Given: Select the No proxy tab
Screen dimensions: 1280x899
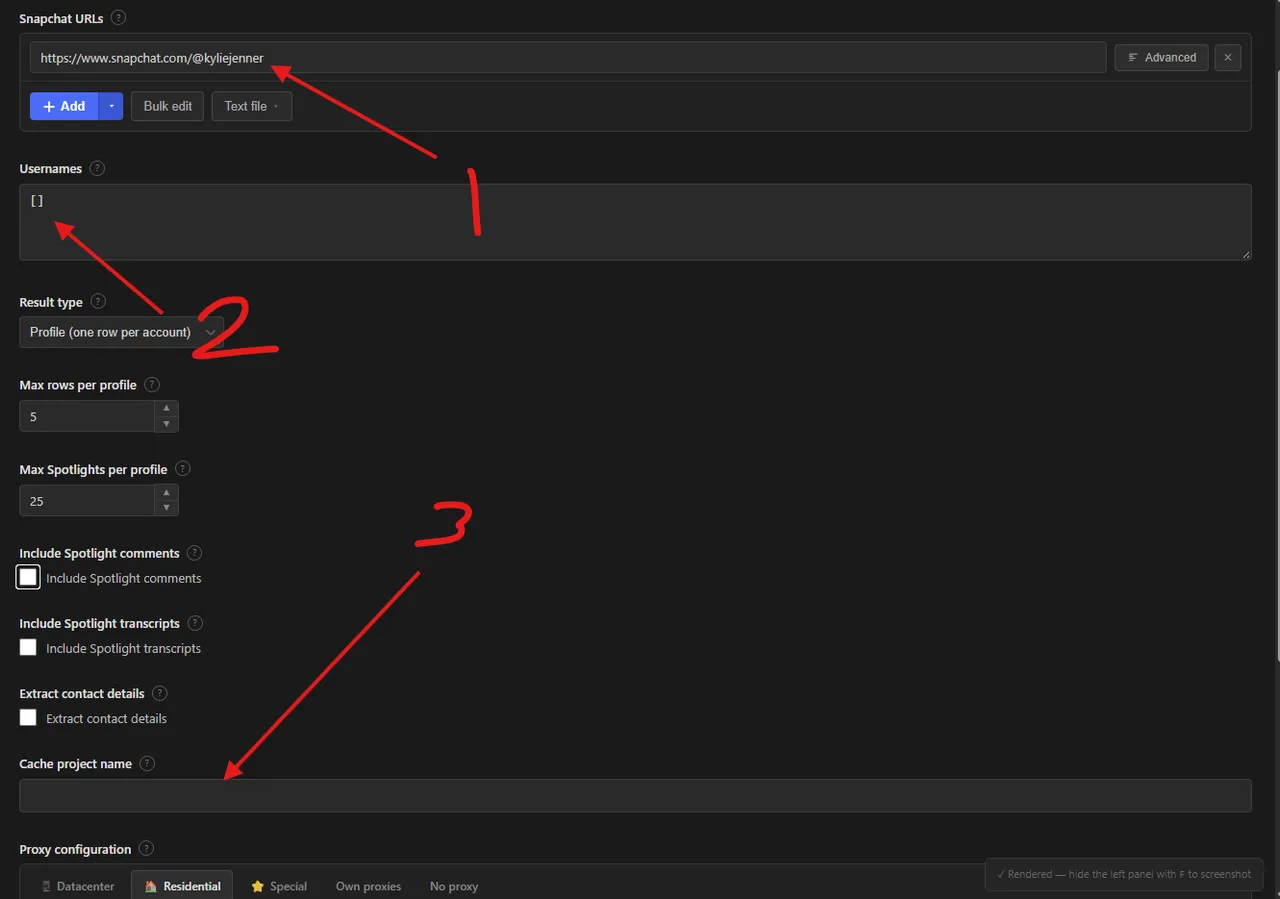Looking at the screenshot, I should tap(454, 886).
